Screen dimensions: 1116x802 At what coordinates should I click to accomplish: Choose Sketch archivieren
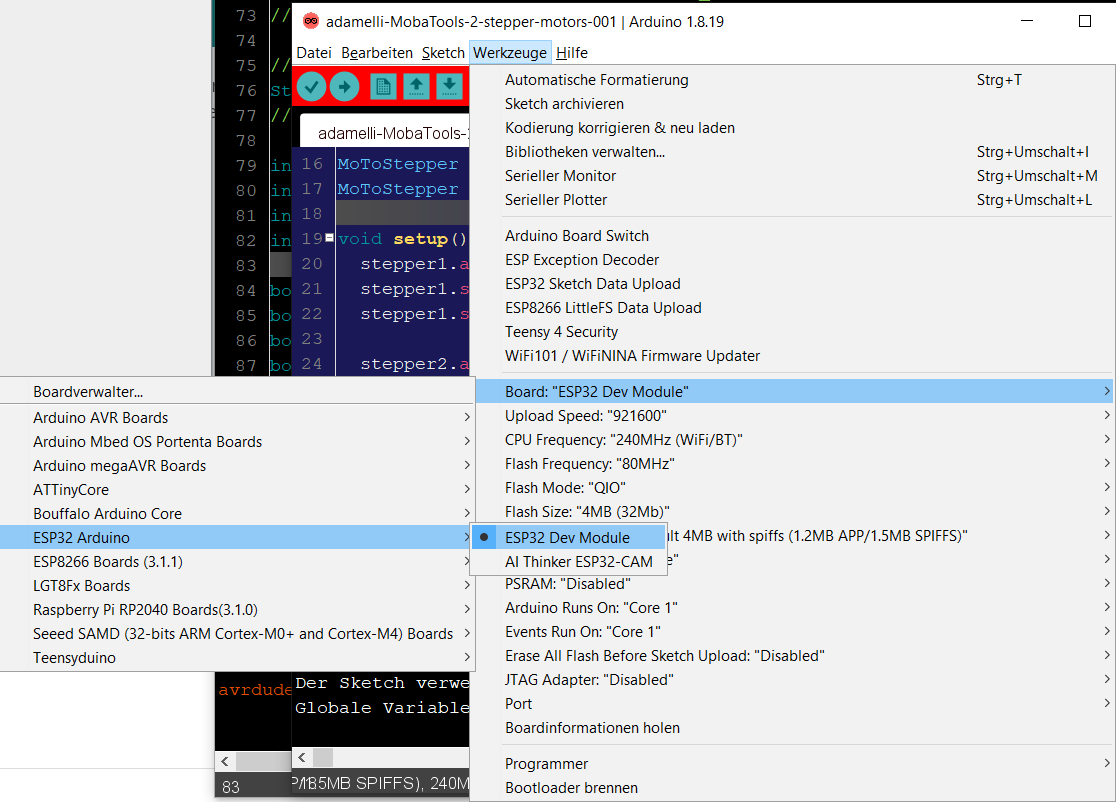793,104
